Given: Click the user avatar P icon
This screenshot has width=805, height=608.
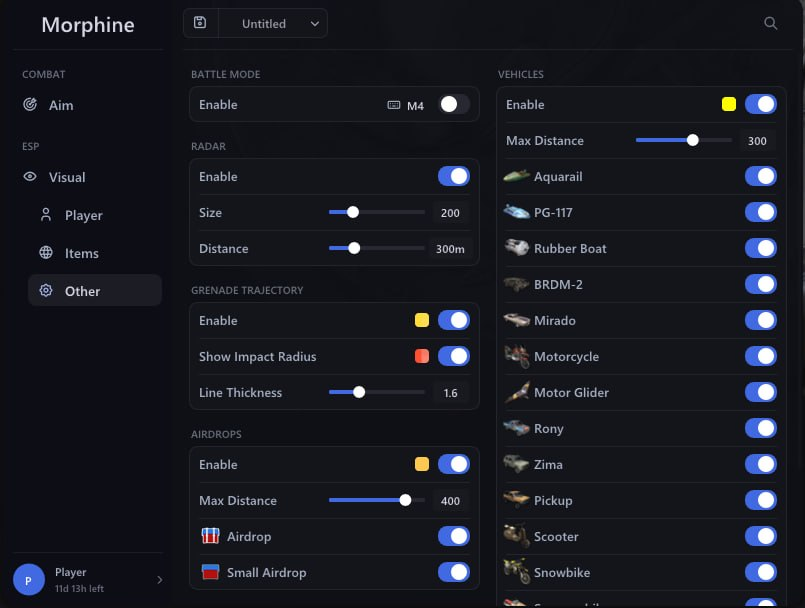Looking at the screenshot, I should tap(29, 579).
